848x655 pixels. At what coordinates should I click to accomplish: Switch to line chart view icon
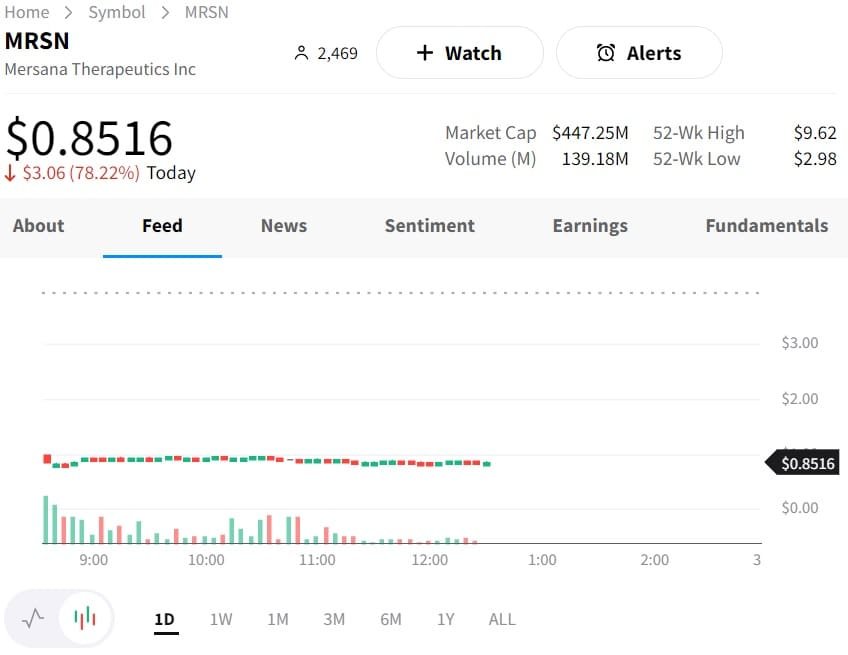(x=33, y=618)
